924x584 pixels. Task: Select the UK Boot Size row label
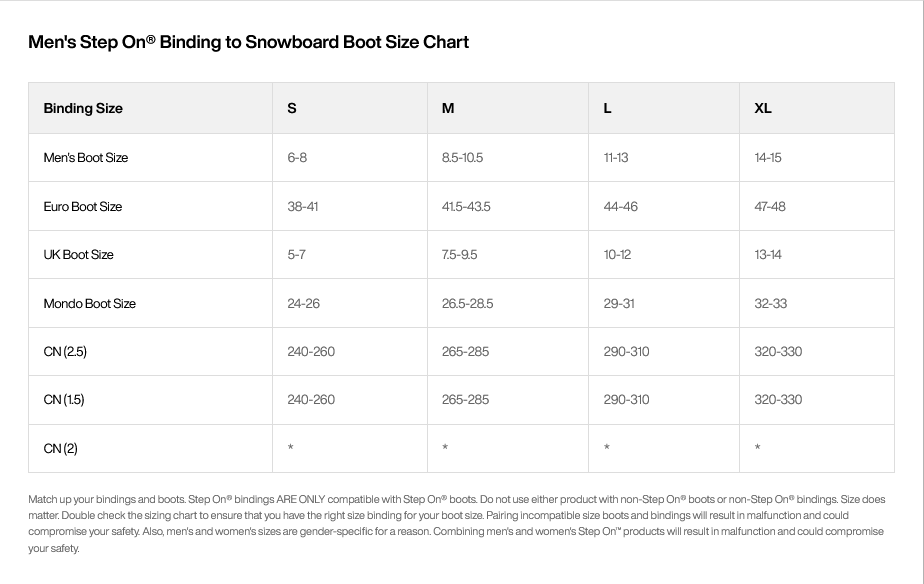point(78,255)
